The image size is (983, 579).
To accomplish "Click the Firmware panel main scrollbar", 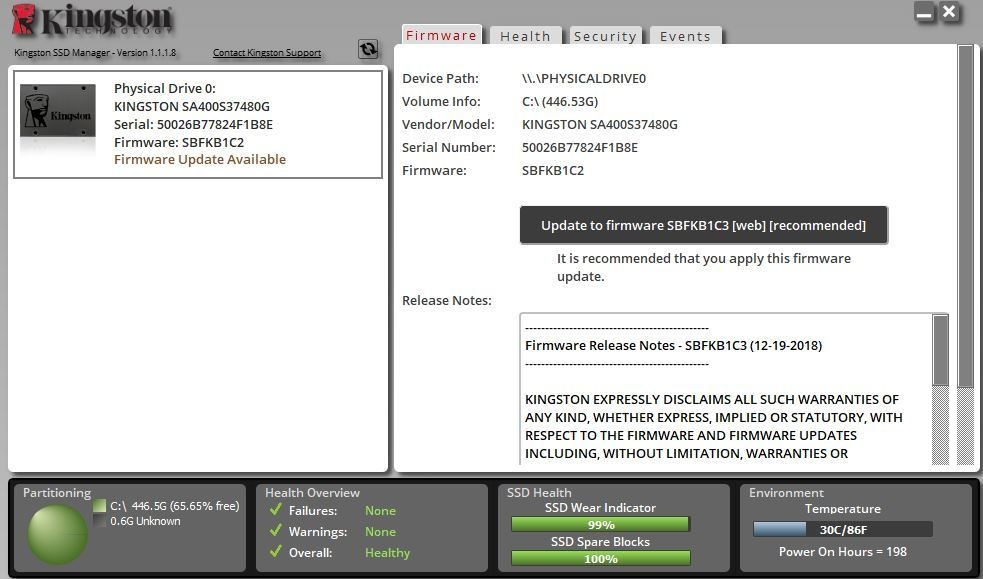I will pos(966,216).
